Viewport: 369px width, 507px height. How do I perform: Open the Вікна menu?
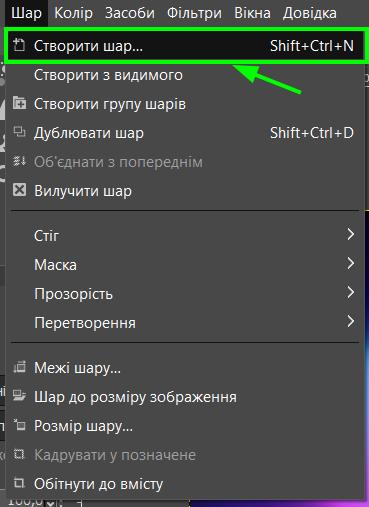pos(252,13)
